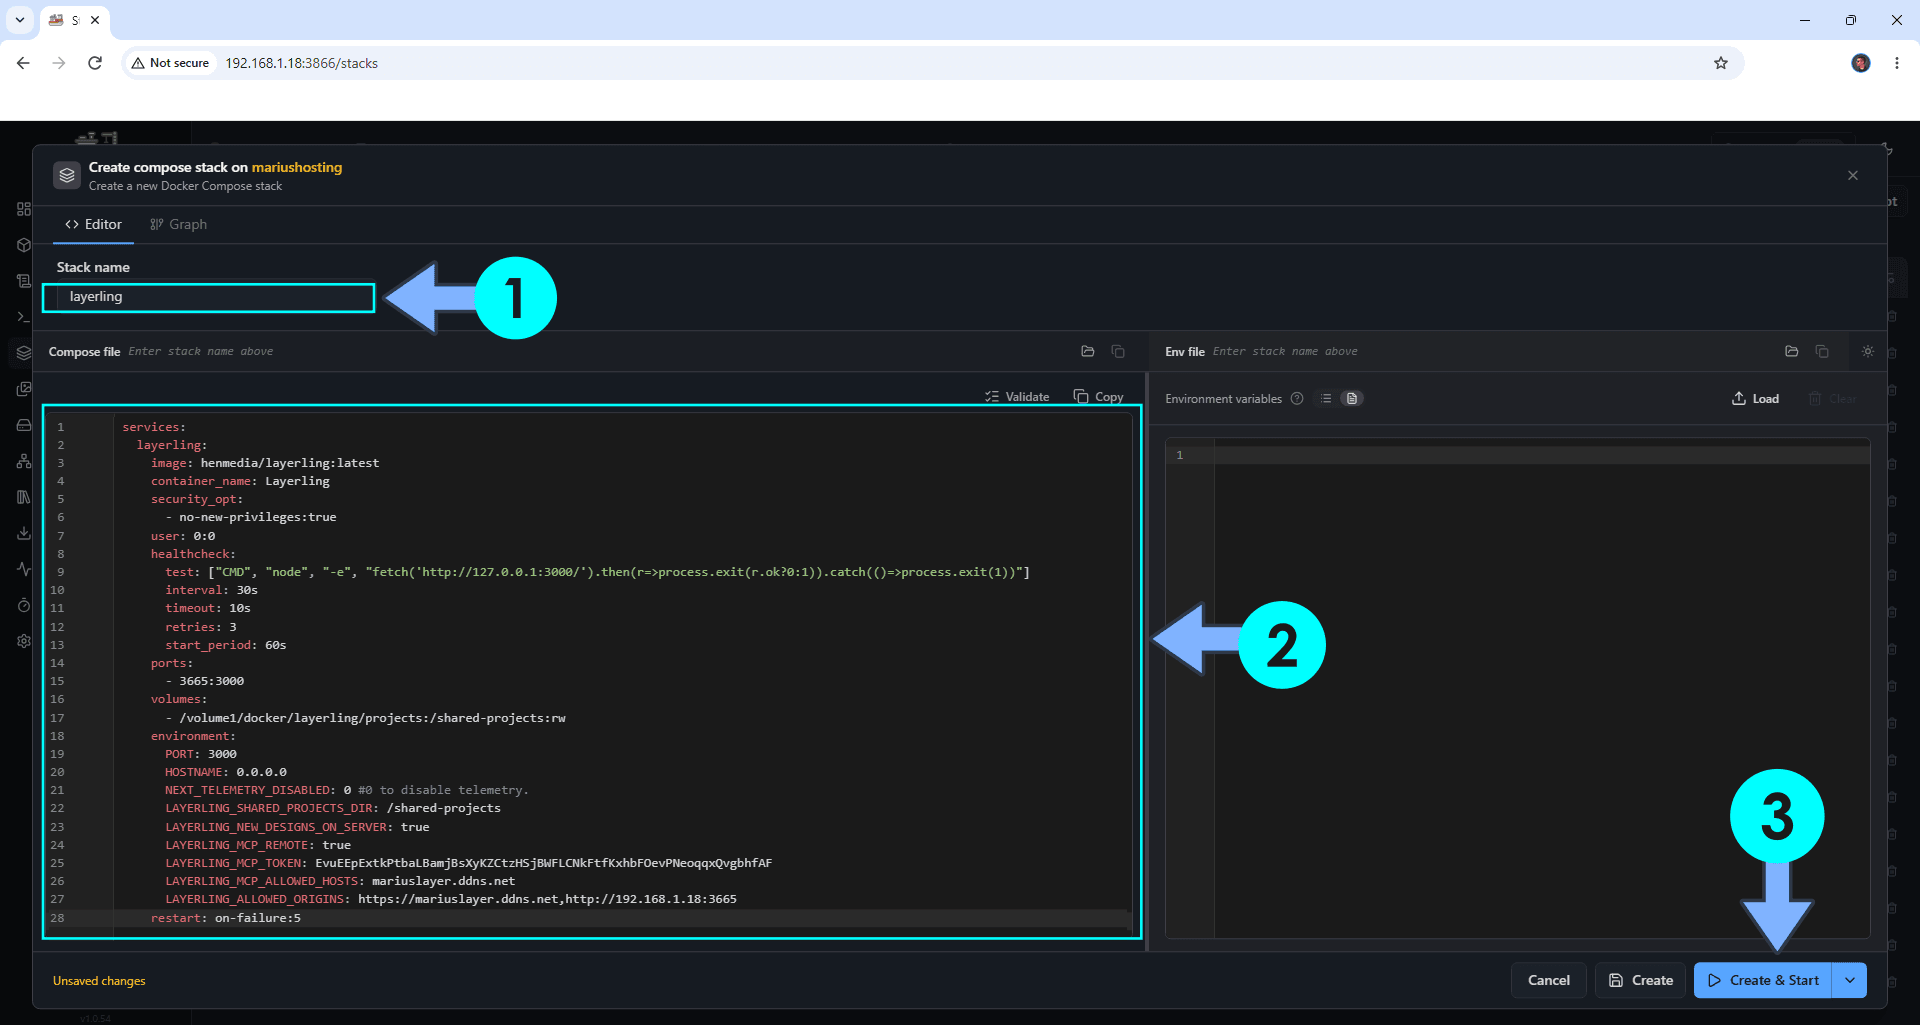Click Environment variables help question icon
The height and width of the screenshot is (1025, 1920).
coord(1297,398)
